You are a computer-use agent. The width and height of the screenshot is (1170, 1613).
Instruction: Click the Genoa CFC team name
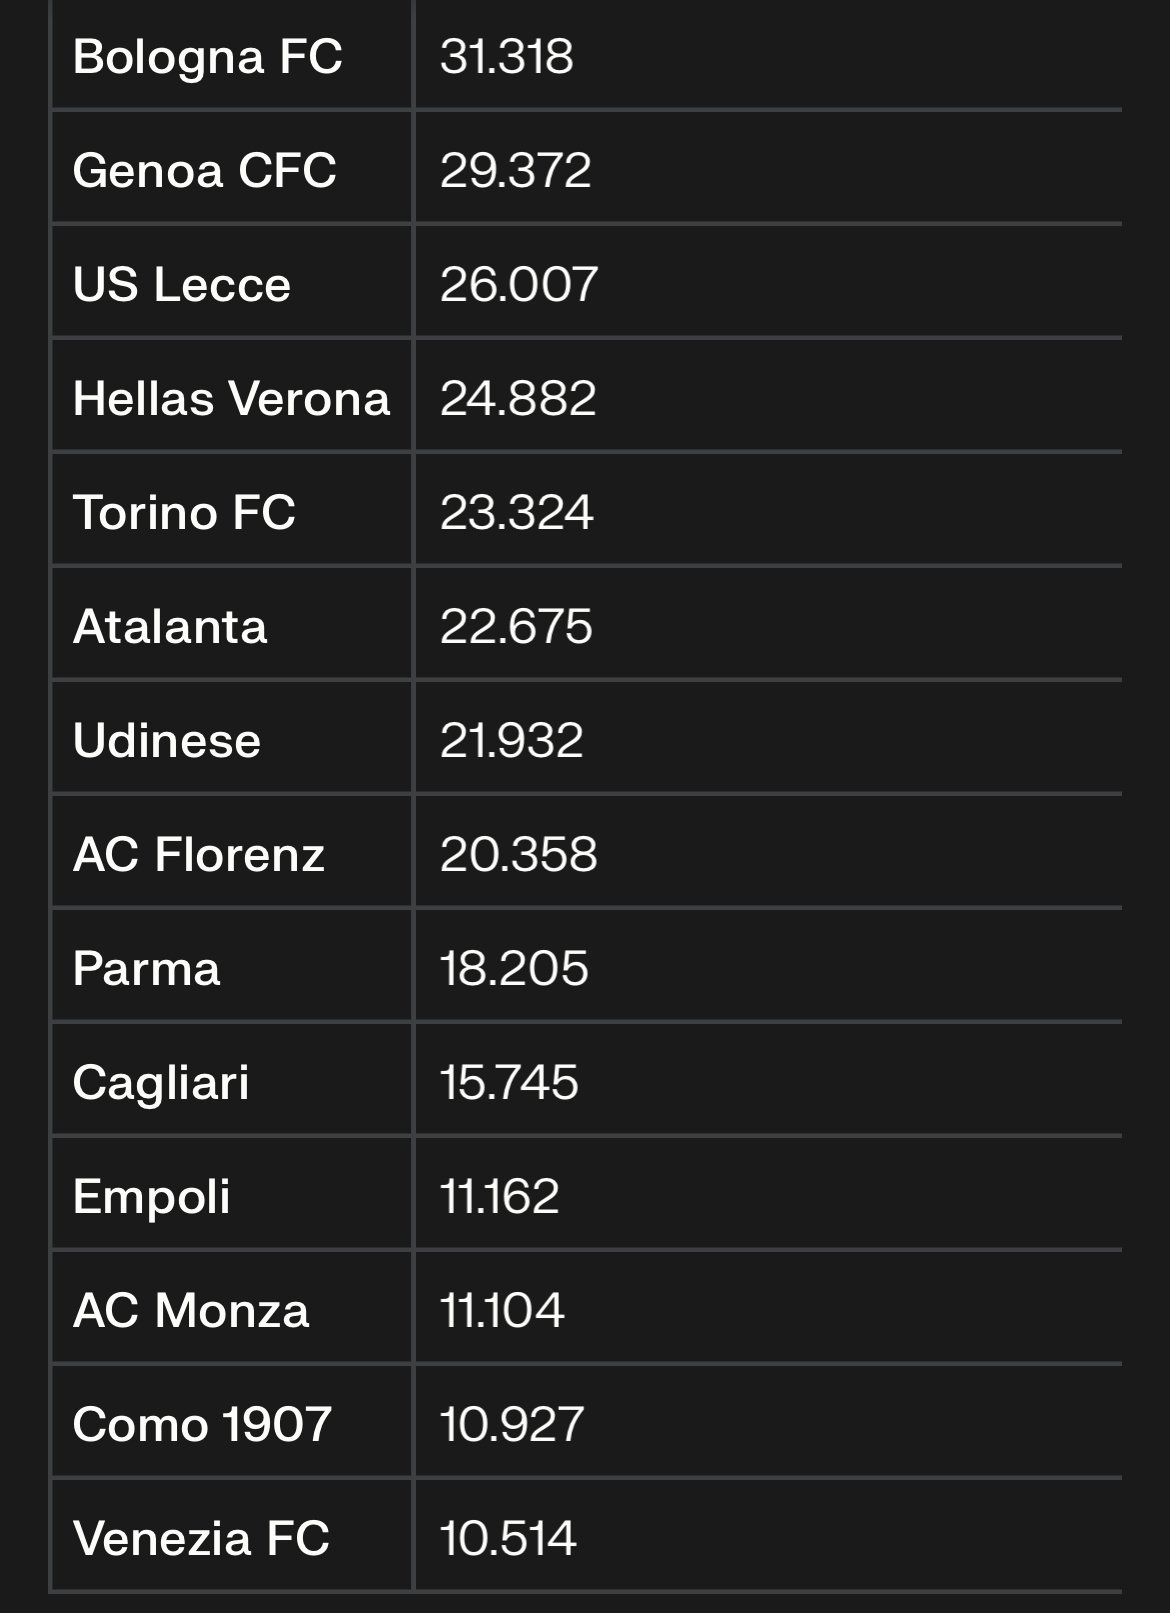tap(204, 170)
